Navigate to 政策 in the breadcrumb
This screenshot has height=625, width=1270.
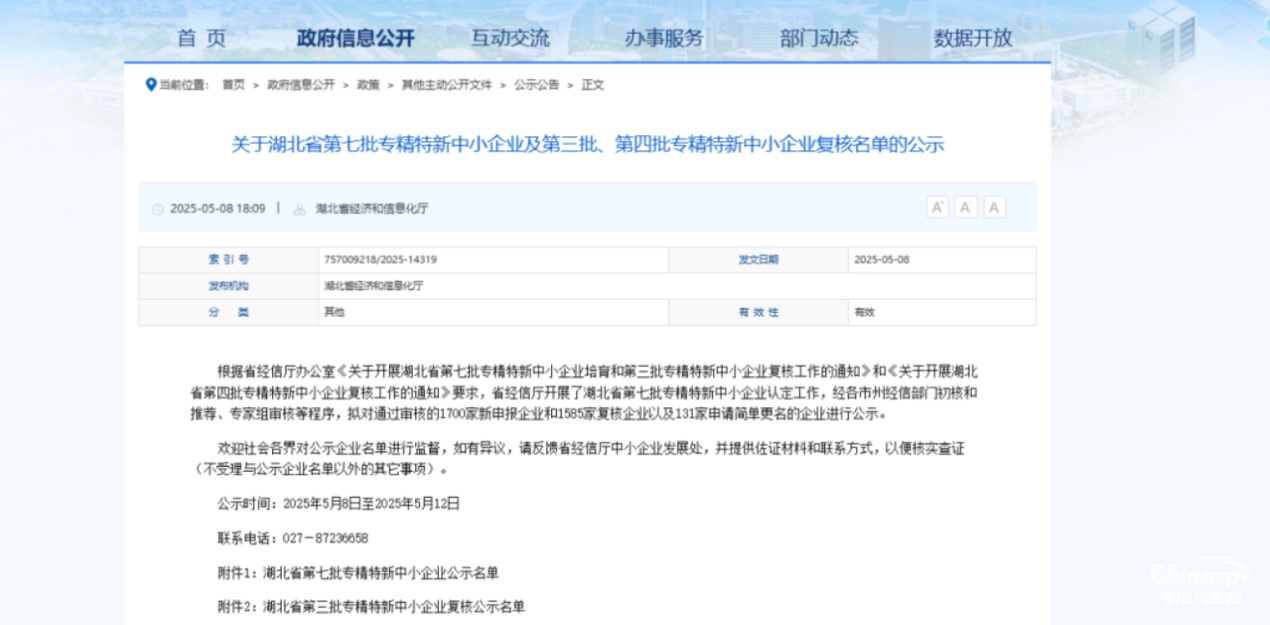(x=368, y=85)
